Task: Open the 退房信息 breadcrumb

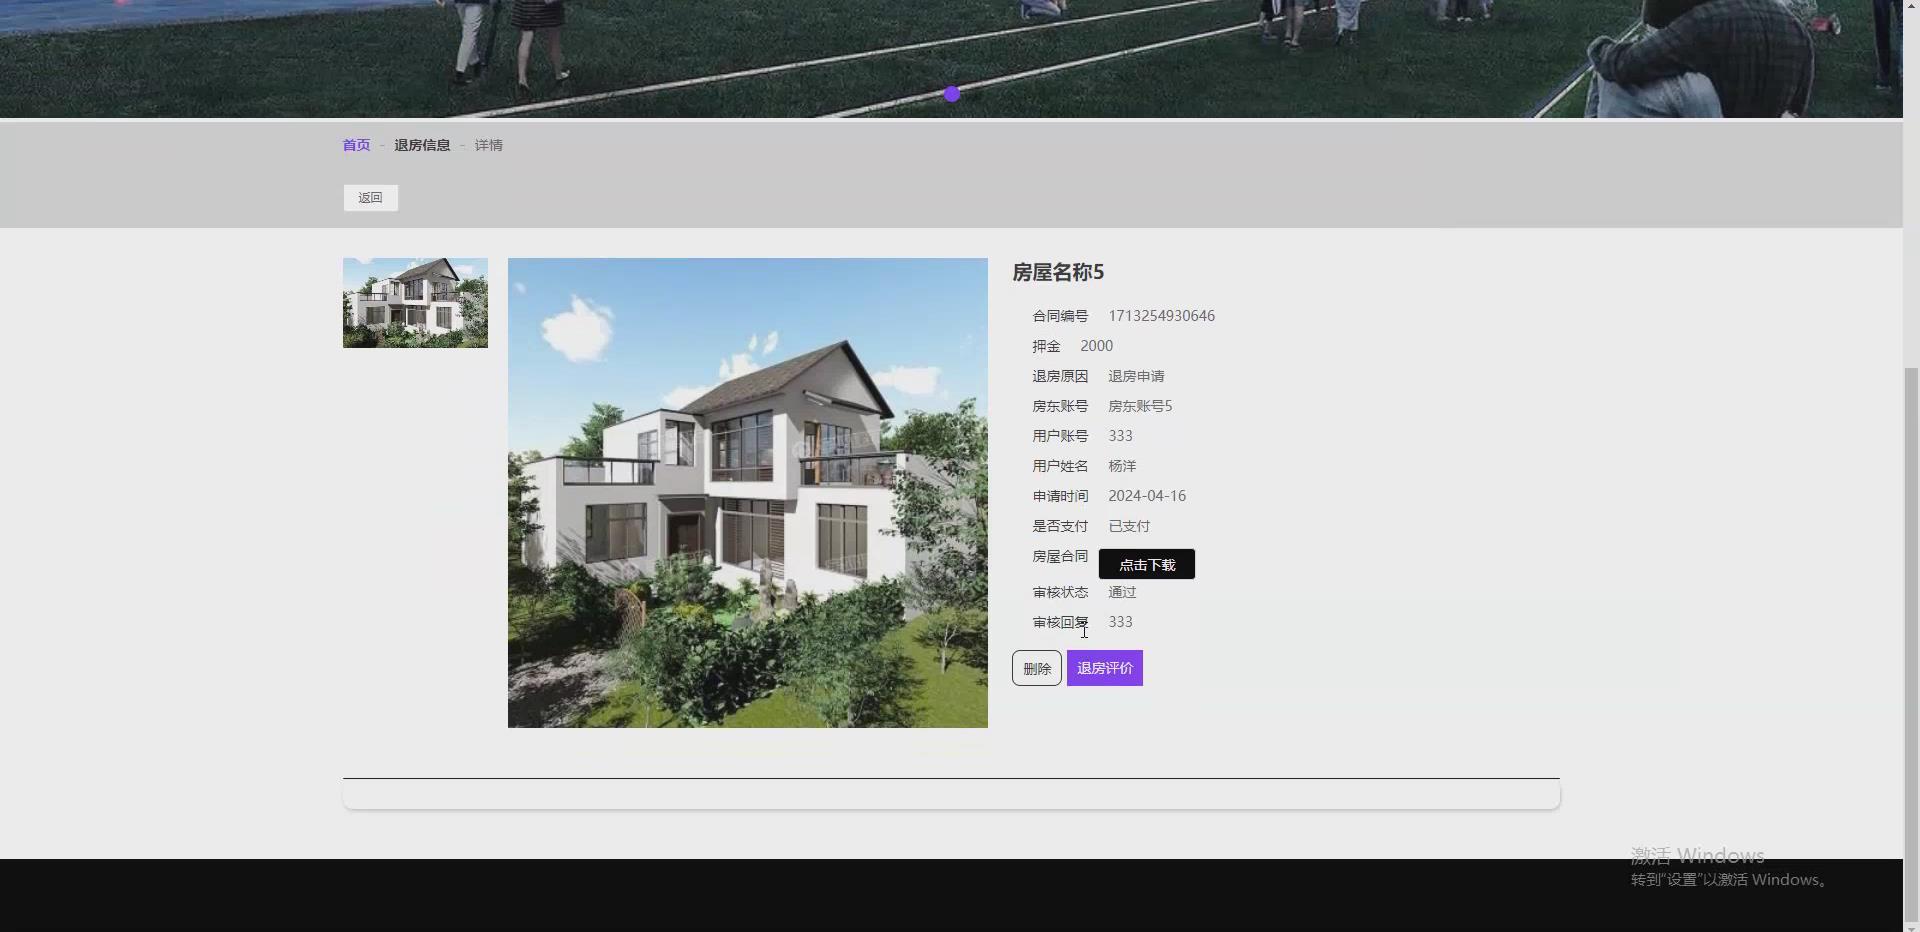Action: [x=422, y=145]
